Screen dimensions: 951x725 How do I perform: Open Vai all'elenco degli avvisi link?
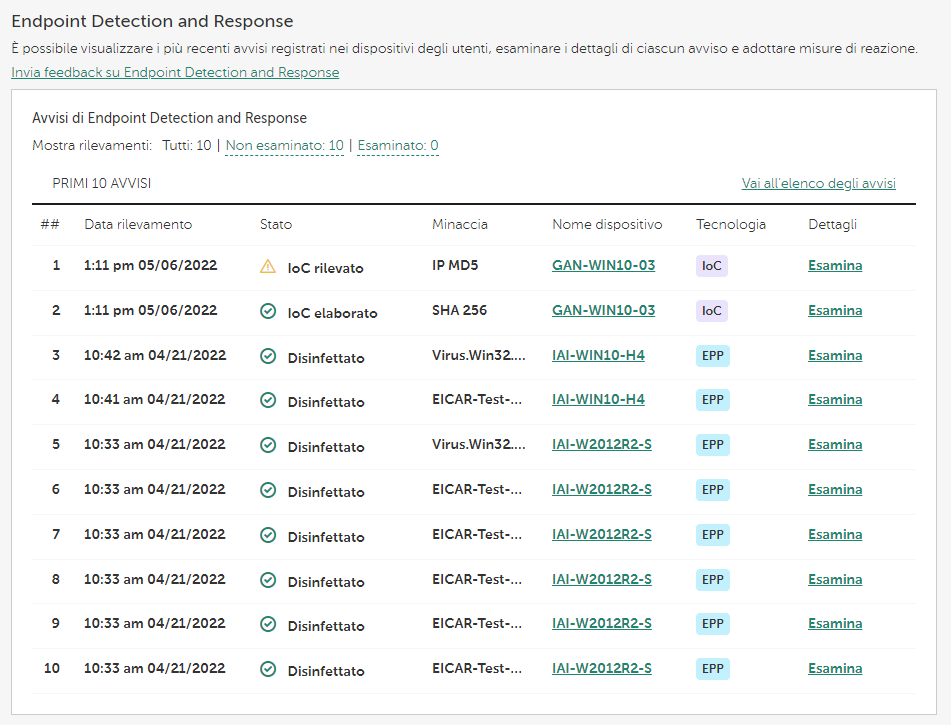click(818, 184)
